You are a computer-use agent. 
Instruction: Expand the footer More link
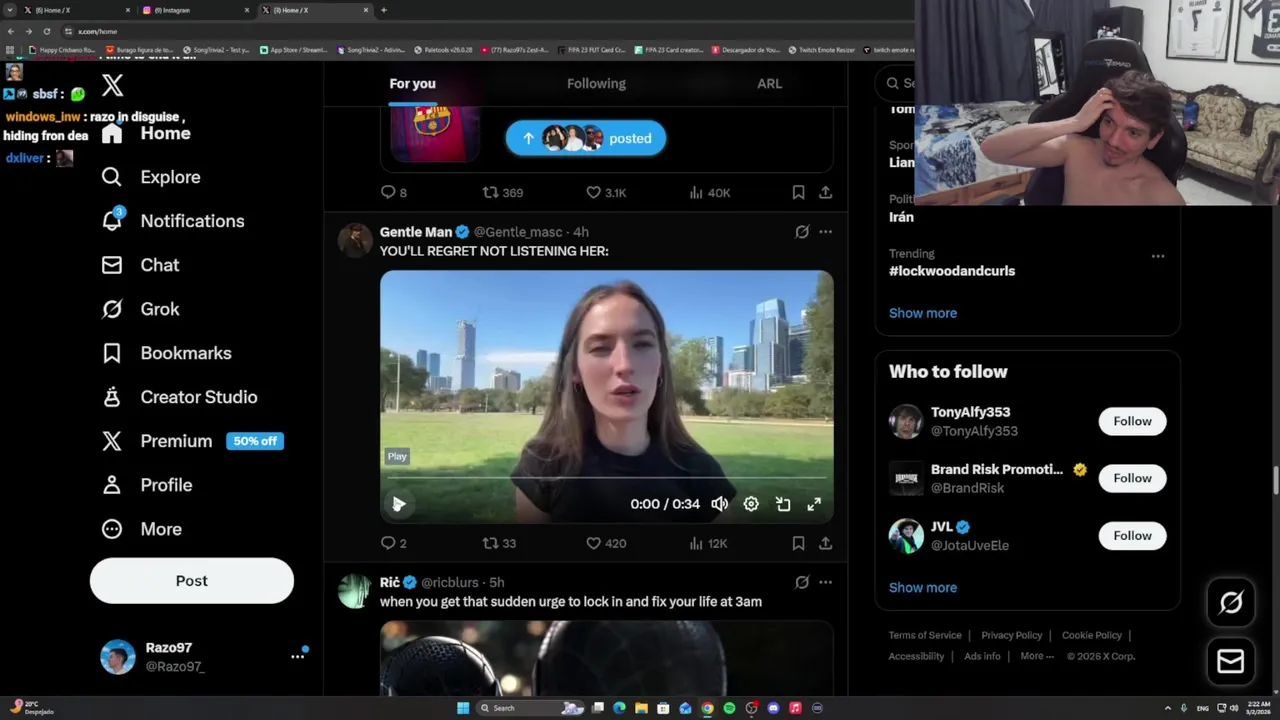point(1037,656)
